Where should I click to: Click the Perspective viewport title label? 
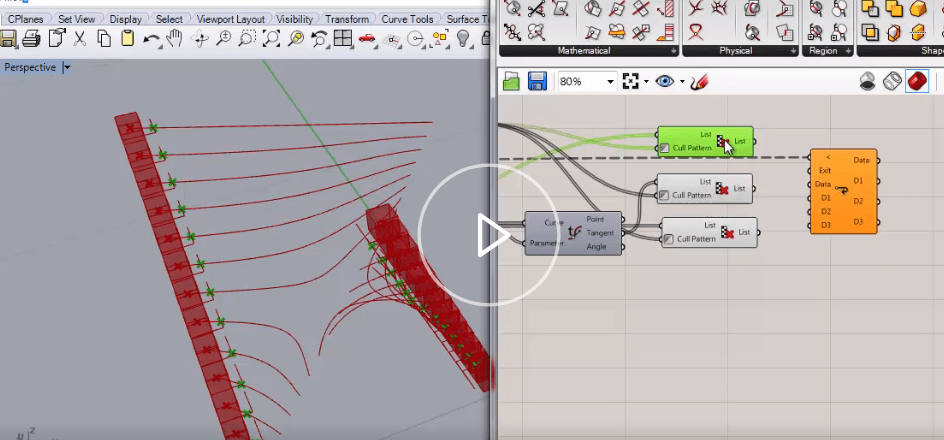[x=30, y=67]
